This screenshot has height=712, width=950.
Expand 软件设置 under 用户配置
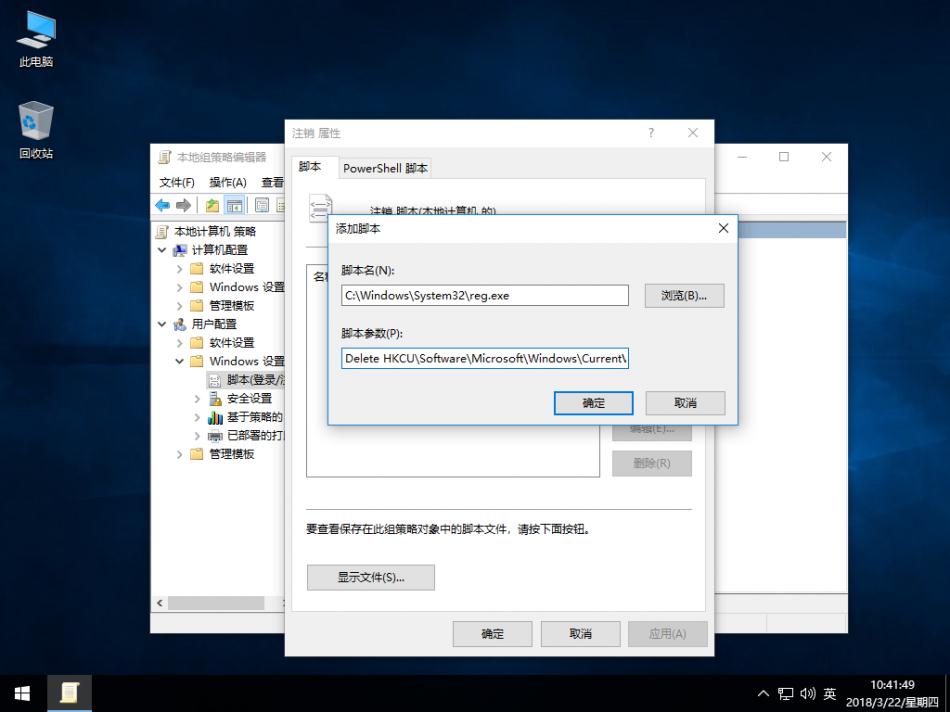179,343
